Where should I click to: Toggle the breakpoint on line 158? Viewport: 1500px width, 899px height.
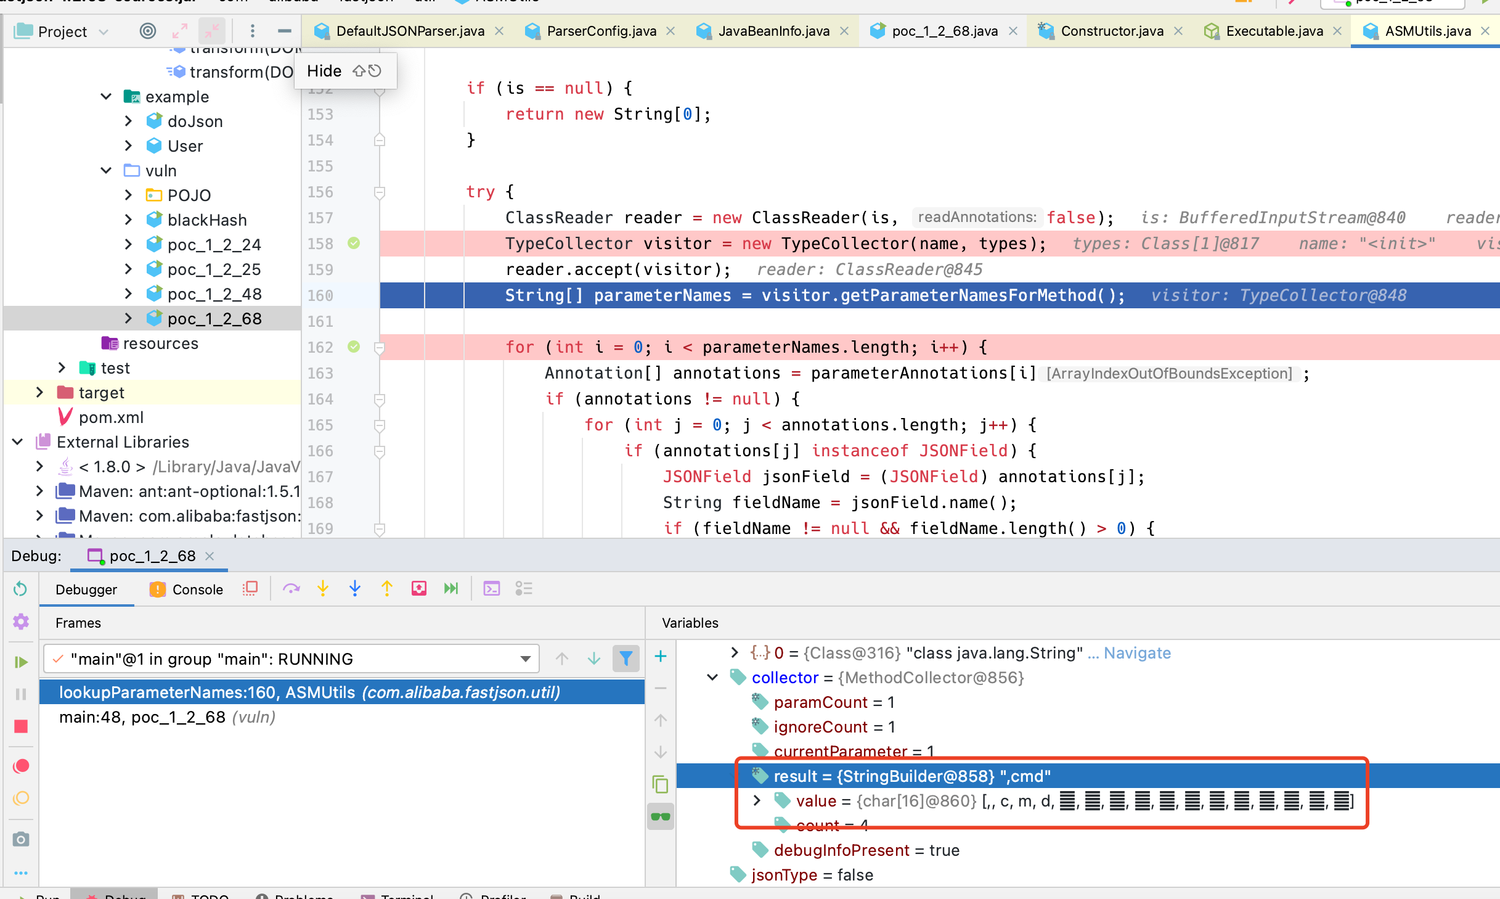point(353,243)
